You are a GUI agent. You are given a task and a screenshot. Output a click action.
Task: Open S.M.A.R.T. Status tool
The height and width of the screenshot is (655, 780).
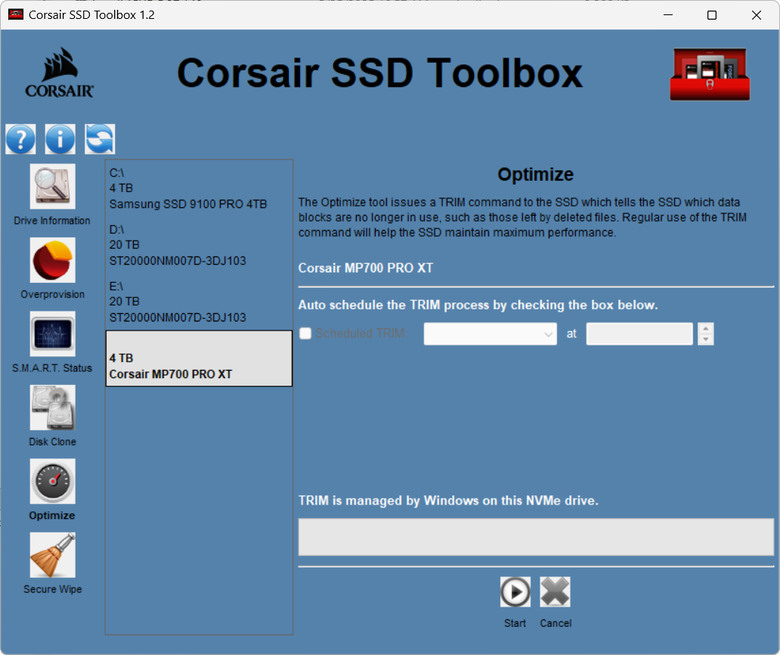pos(53,334)
